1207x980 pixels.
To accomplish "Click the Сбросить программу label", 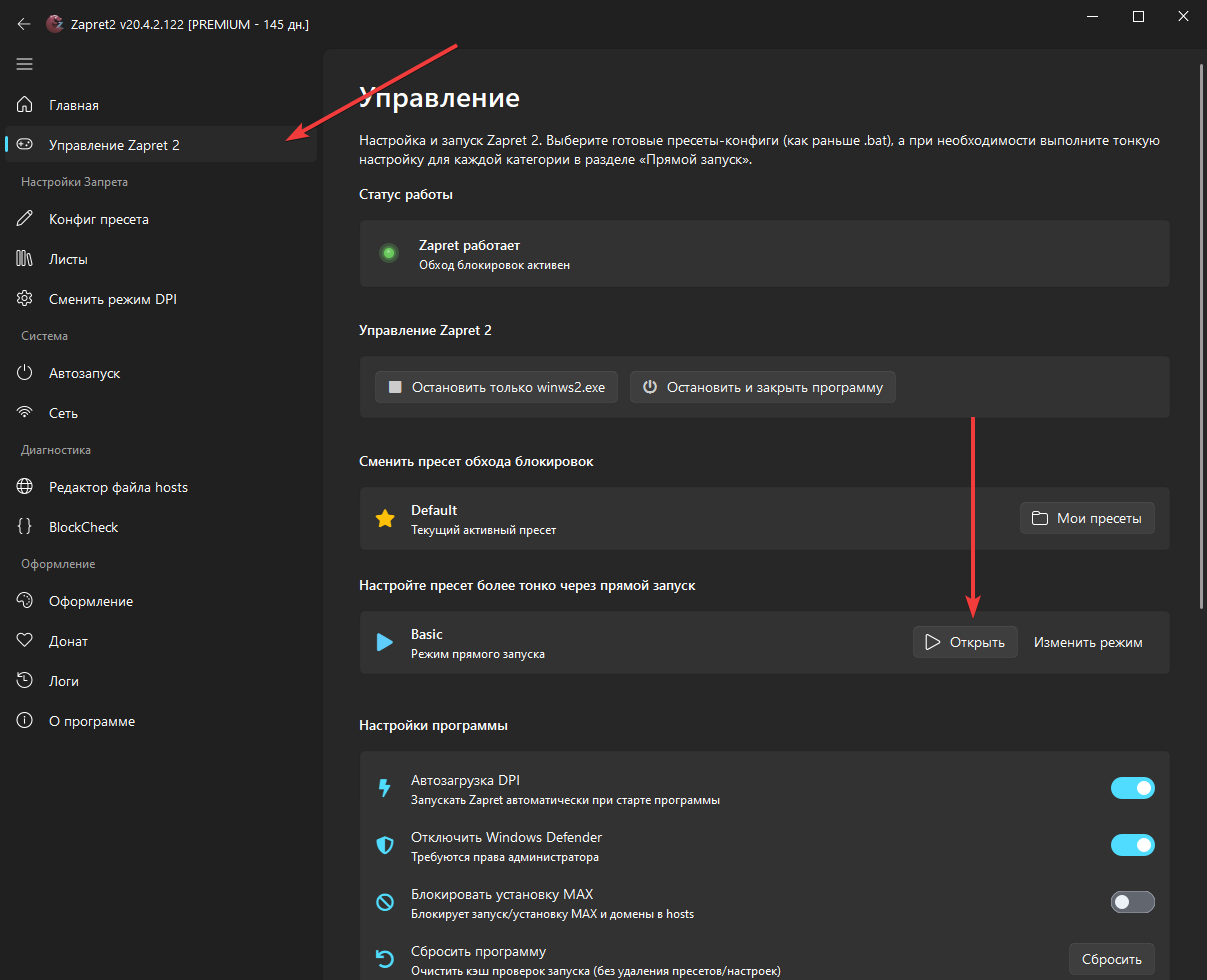I will pyautogui.click(x=479, y=951).
